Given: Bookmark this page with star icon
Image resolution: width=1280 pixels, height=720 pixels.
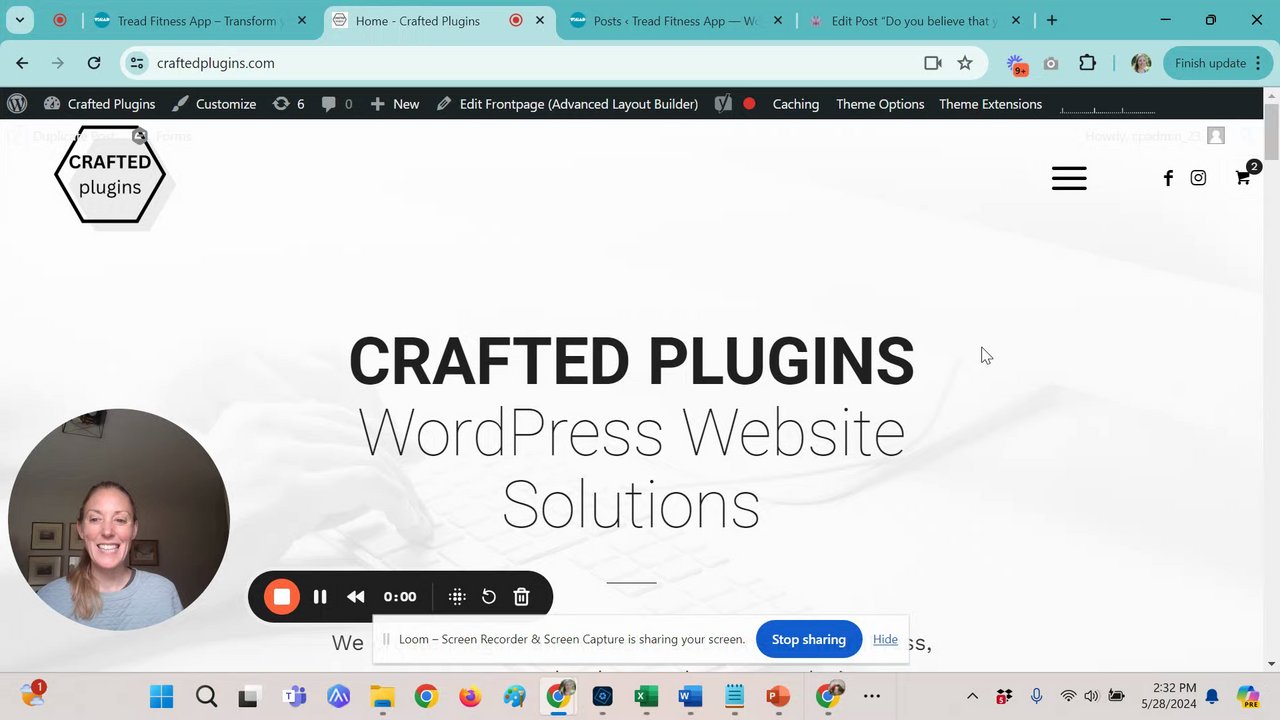Looking at the screenshot, I should (965, 63).
